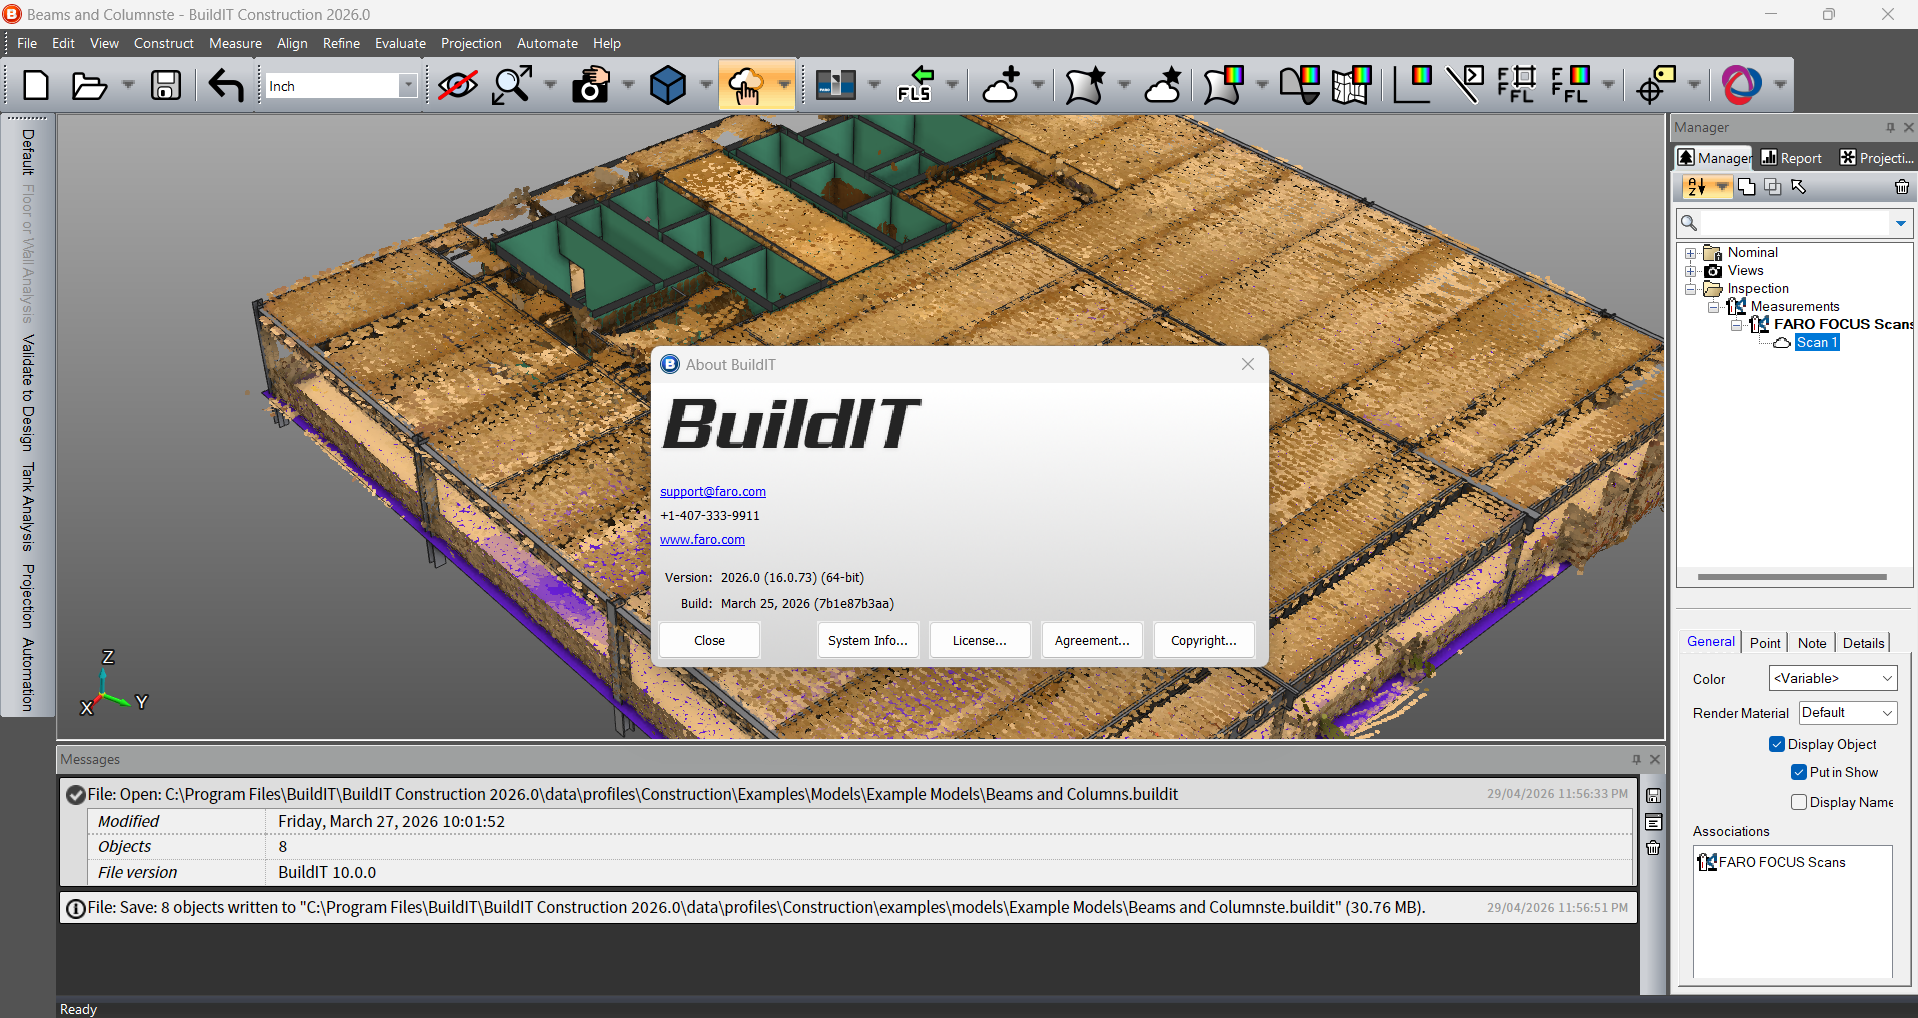Click the System Info... button
The height and width of the screenshot is (1018, 1918).
coord(868,640)
